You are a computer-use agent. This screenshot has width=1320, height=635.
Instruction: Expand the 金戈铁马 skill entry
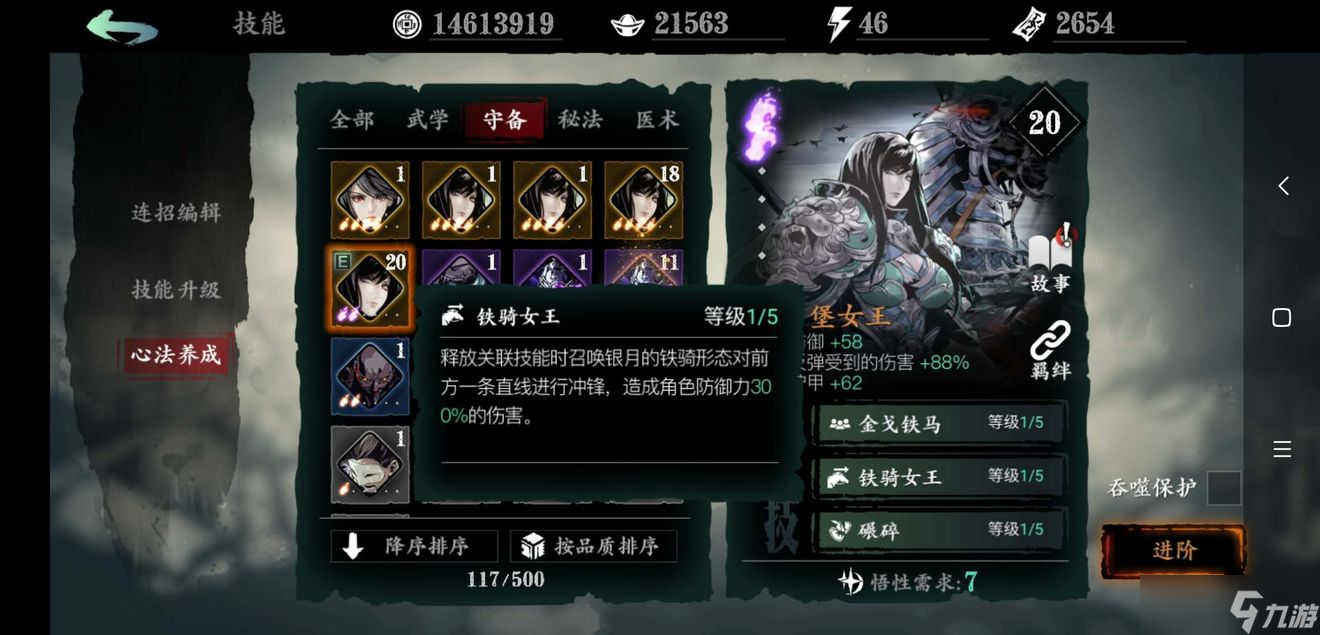coord(940,423)
